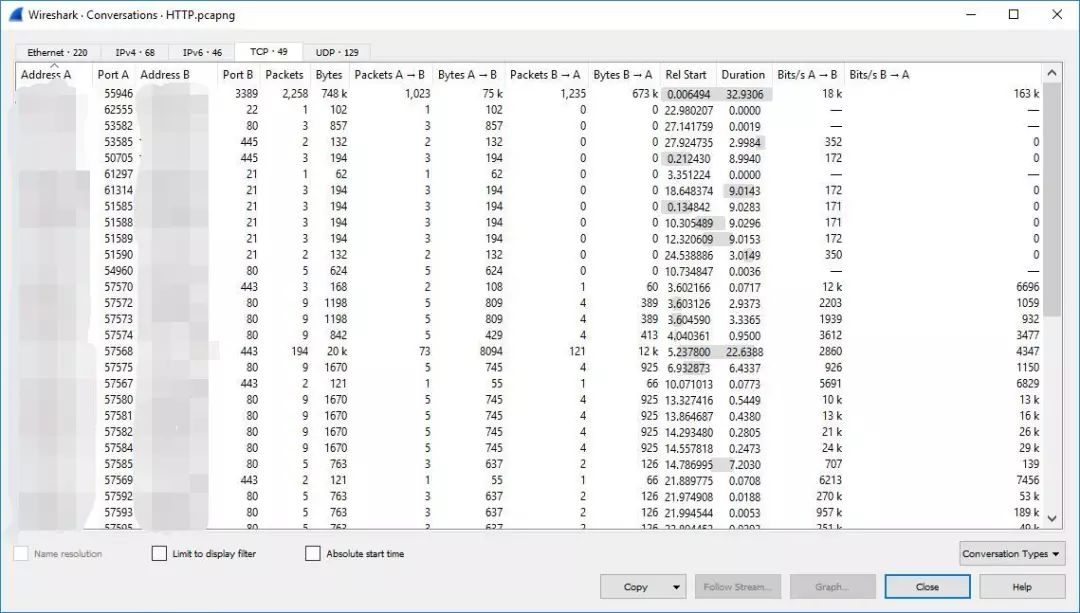Sort by the Port A column header
This screenshot has width=1080, height=613.
pos(114,74)
